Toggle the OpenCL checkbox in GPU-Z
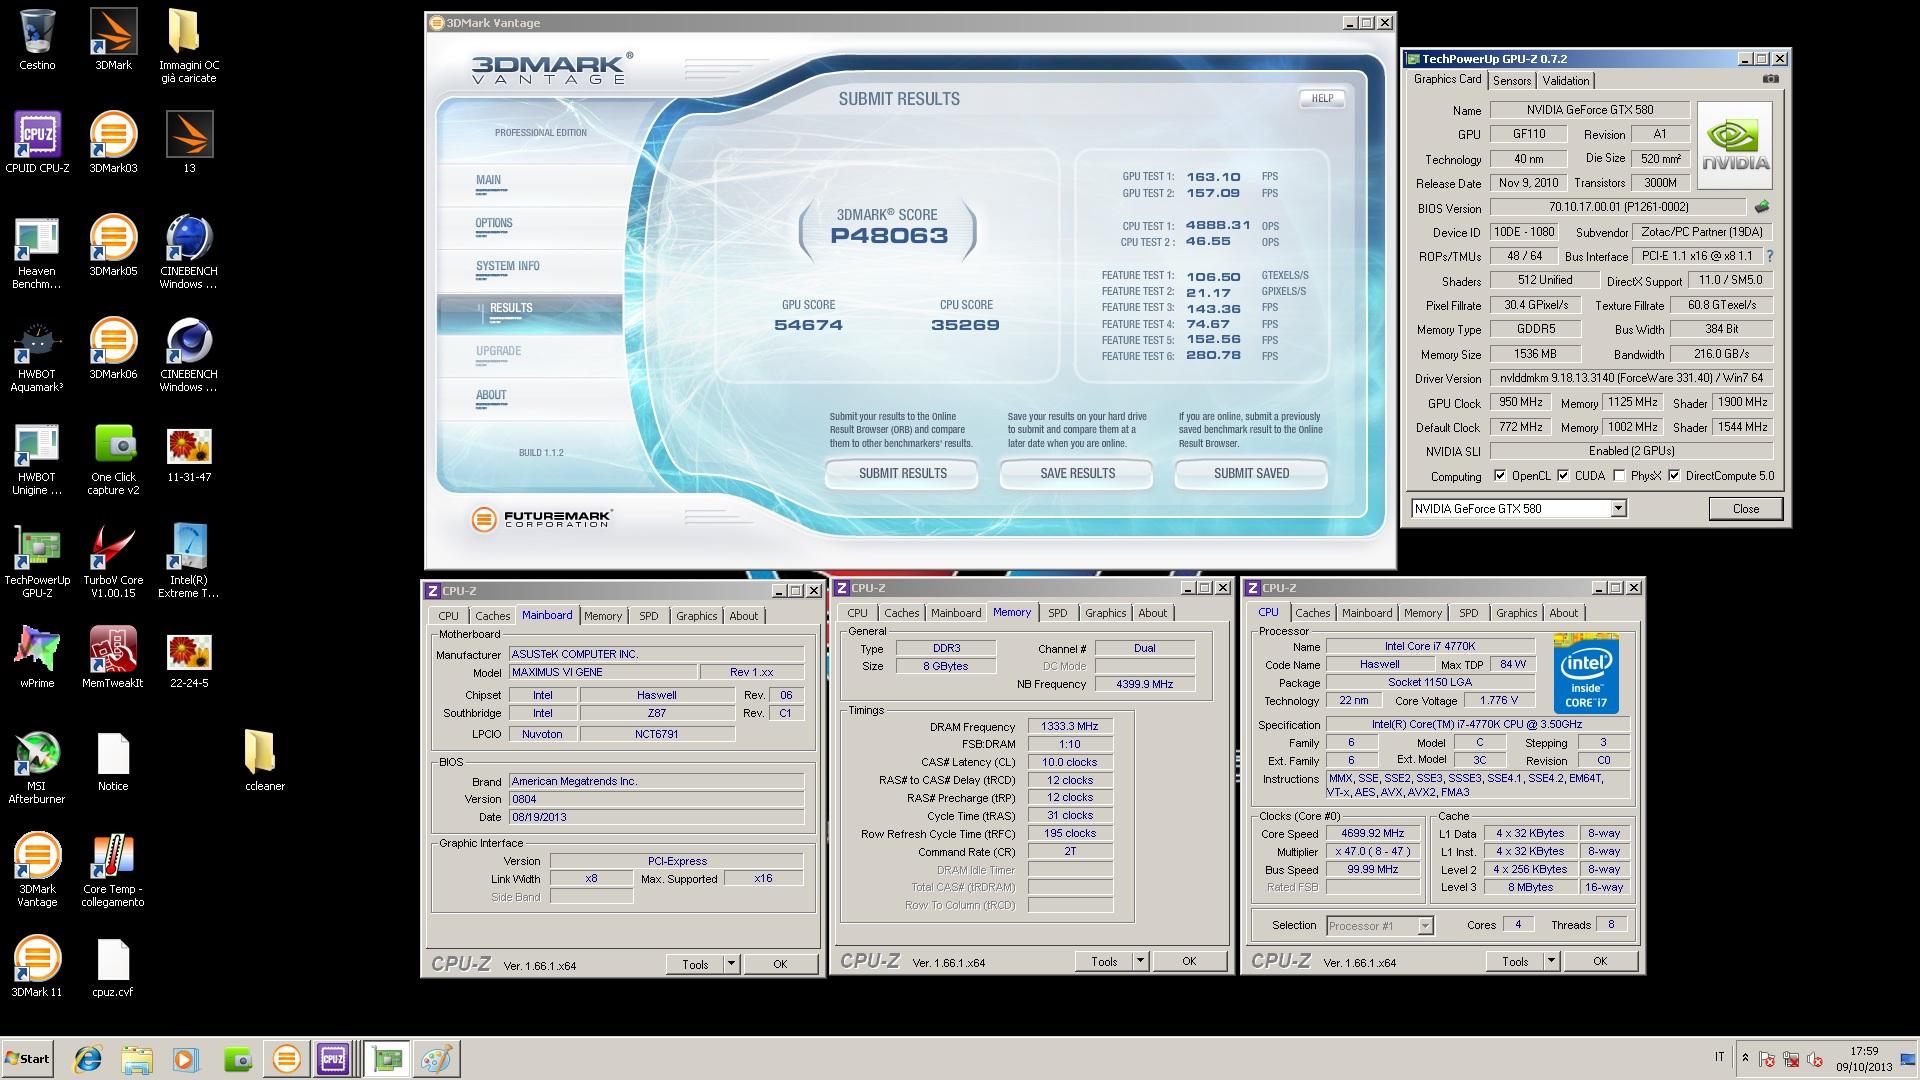 click(1499, 476)
